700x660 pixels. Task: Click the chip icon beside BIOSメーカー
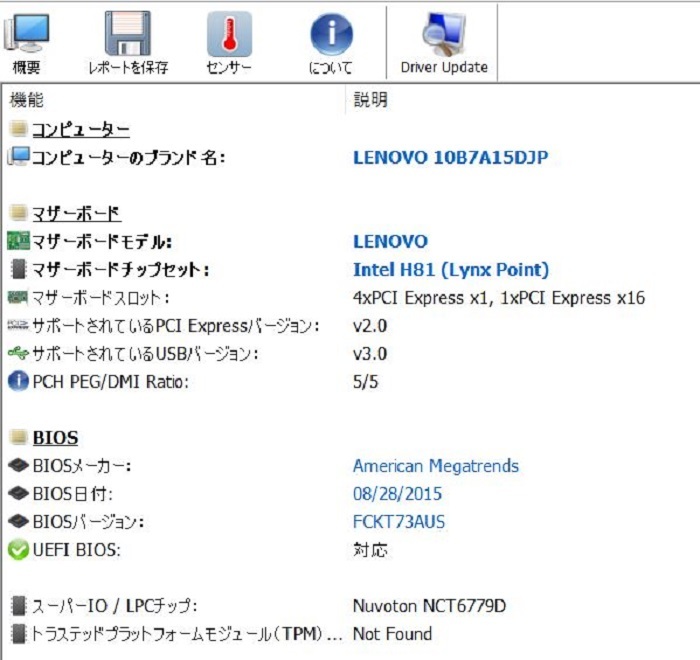point(18,465)
